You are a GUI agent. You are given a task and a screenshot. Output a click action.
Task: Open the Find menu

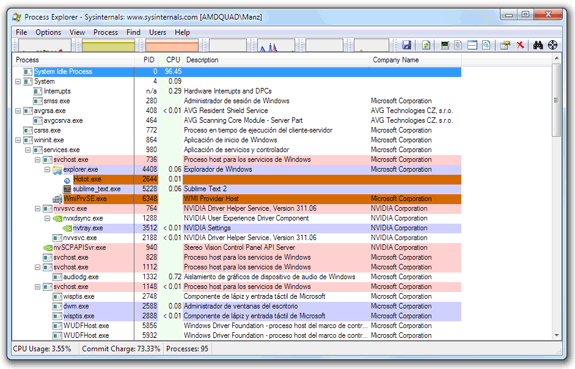[x=133, y=32]
